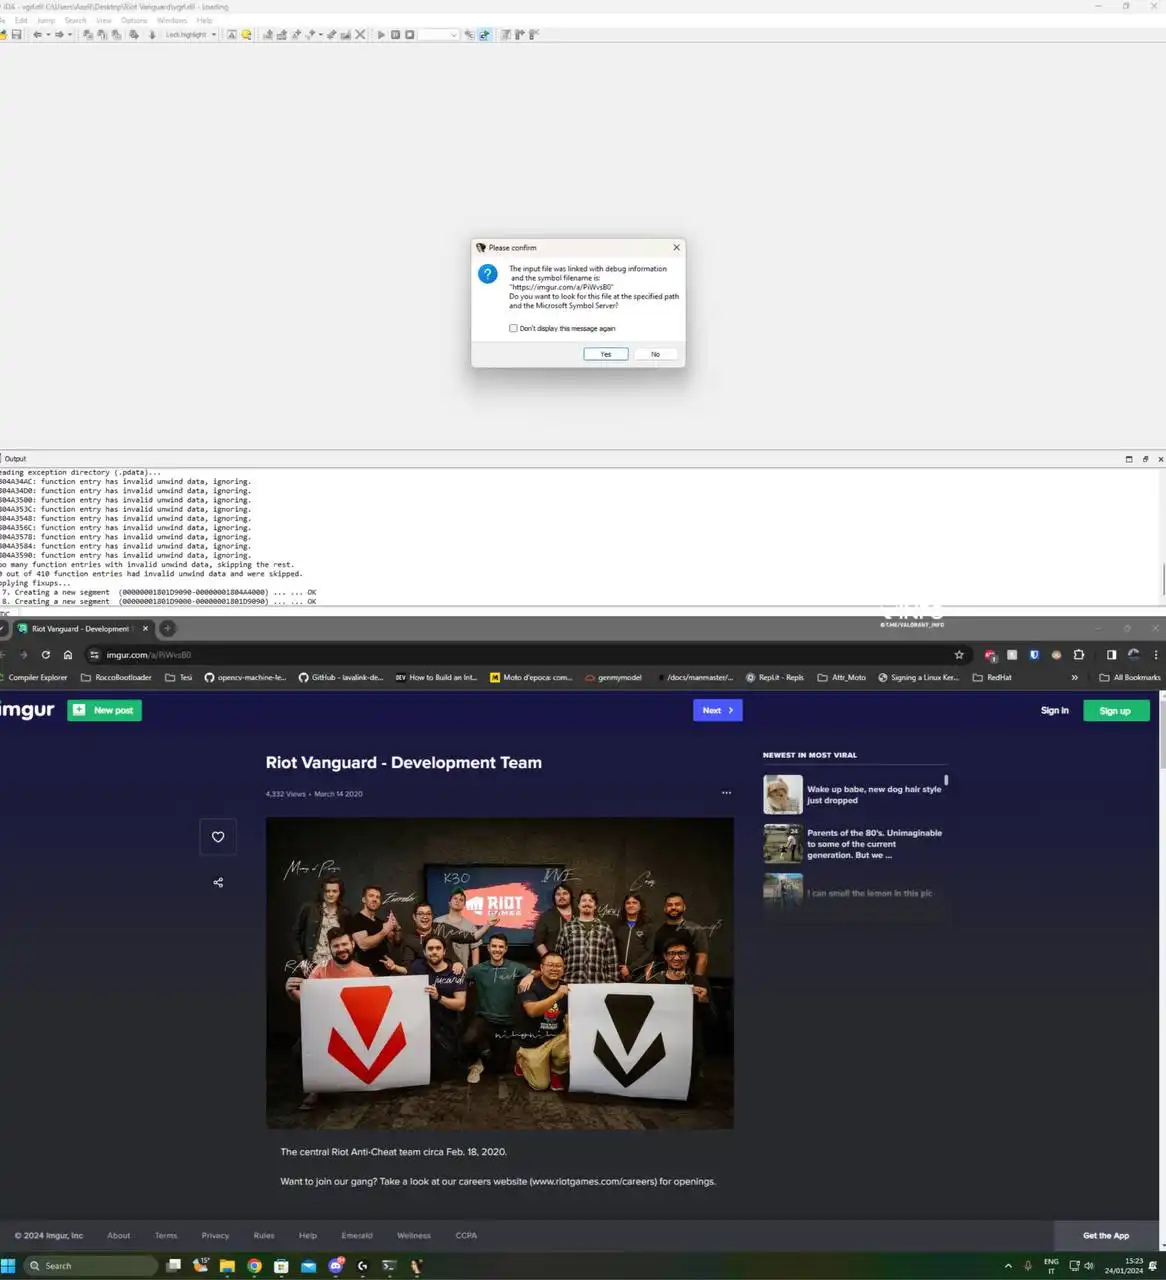The height and width of the screenshot is (1280, 1166).
Task: Click the Save icon in IDA toolbar
Action: coord(16,35)
